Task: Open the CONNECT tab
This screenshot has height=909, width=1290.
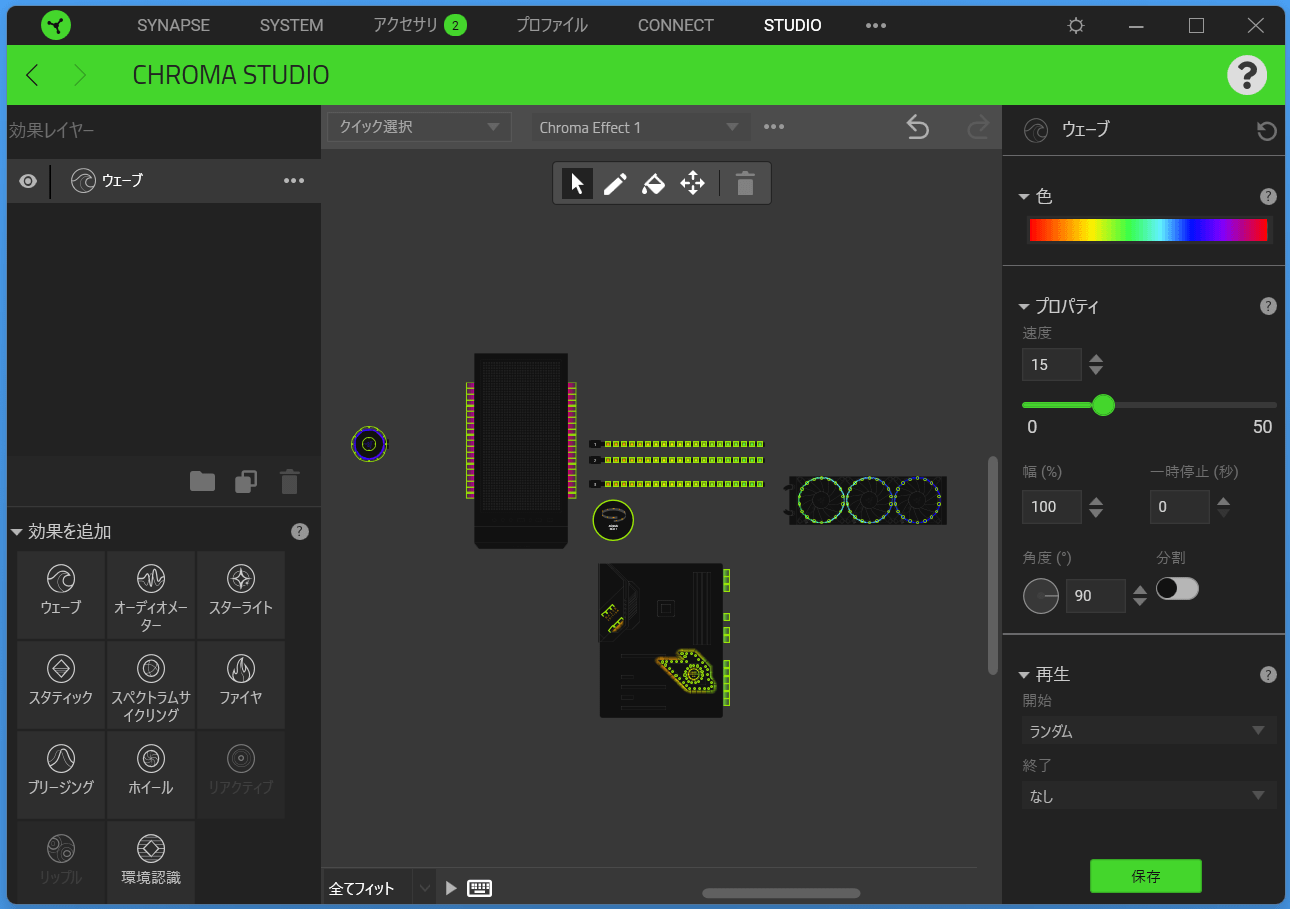Action: coord(676,25)
